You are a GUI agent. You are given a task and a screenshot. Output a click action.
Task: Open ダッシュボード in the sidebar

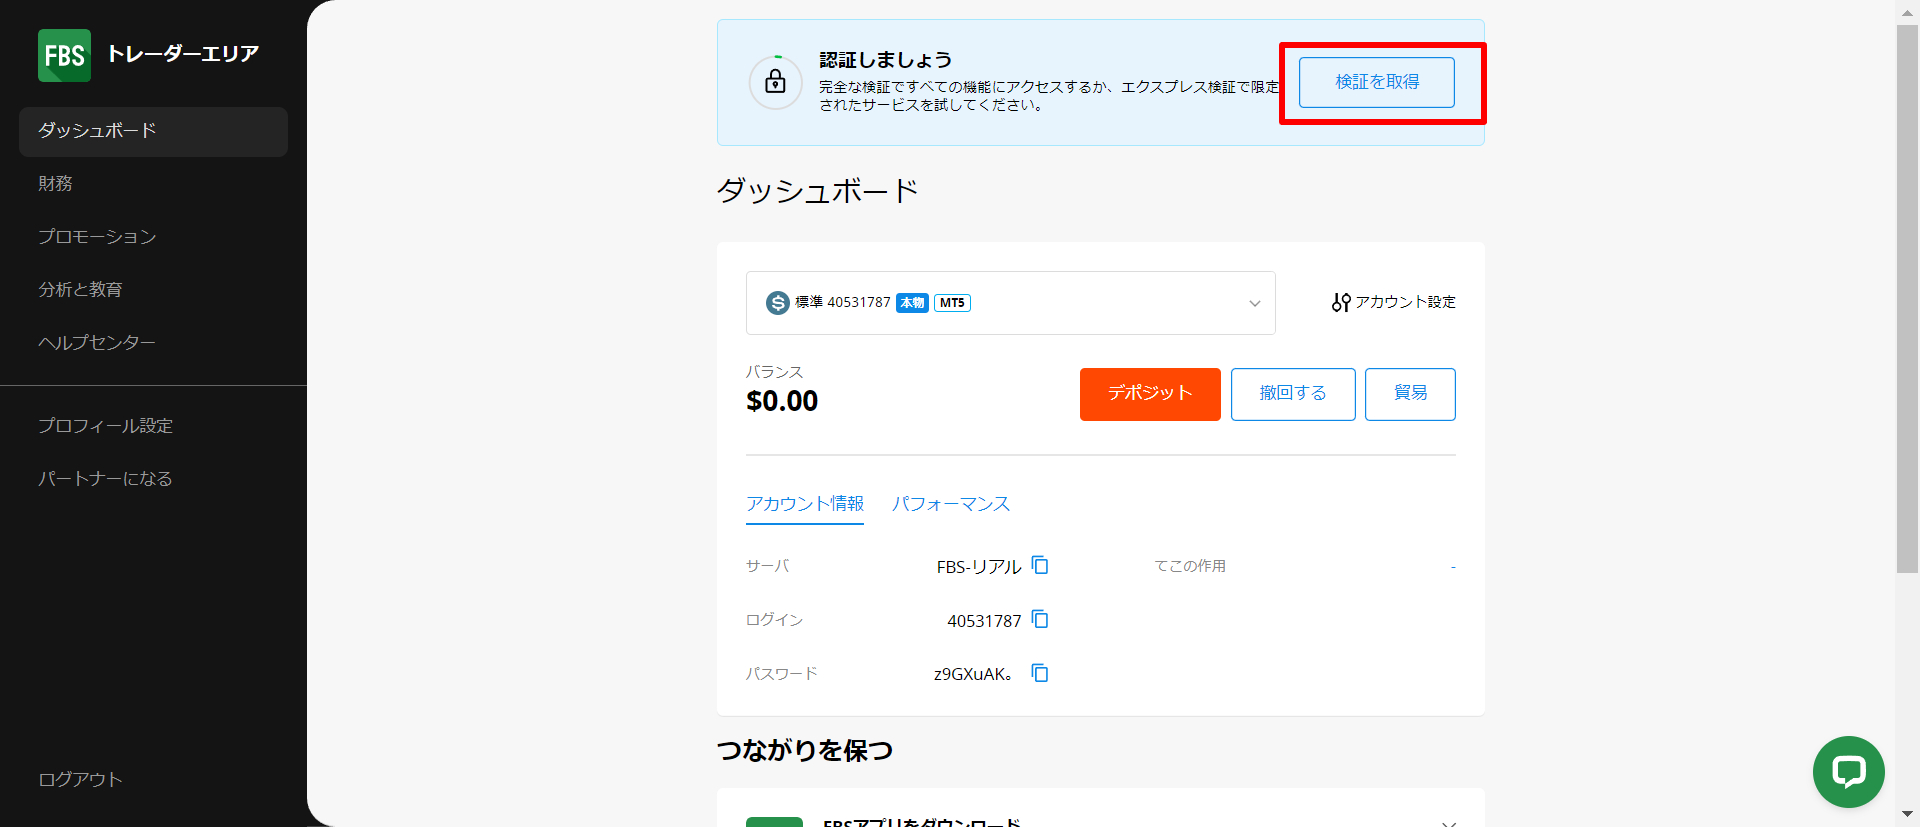pos(153,131)
